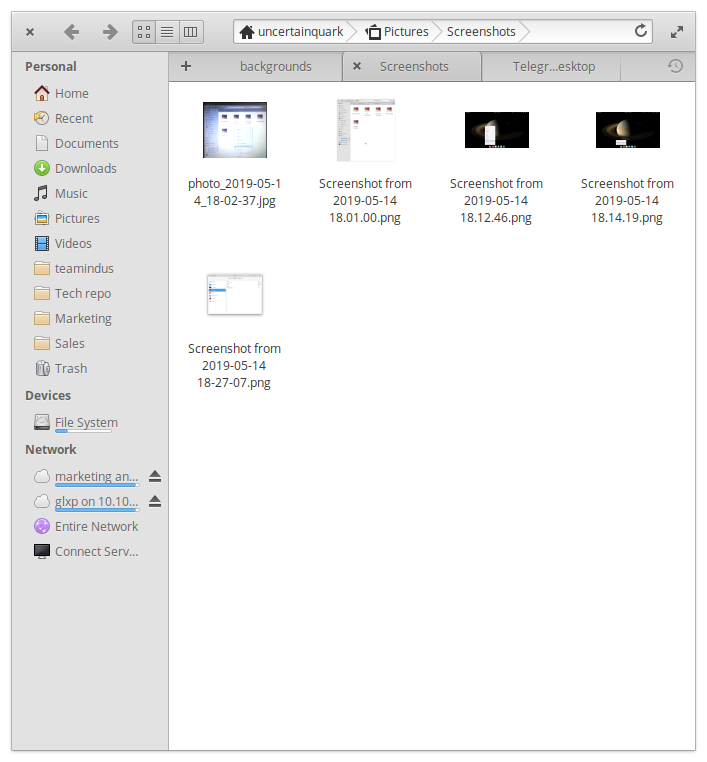Image resolution: width=707 pixels, height=762 pixels.
Task: Switch to list view
Action: point(167,32)
